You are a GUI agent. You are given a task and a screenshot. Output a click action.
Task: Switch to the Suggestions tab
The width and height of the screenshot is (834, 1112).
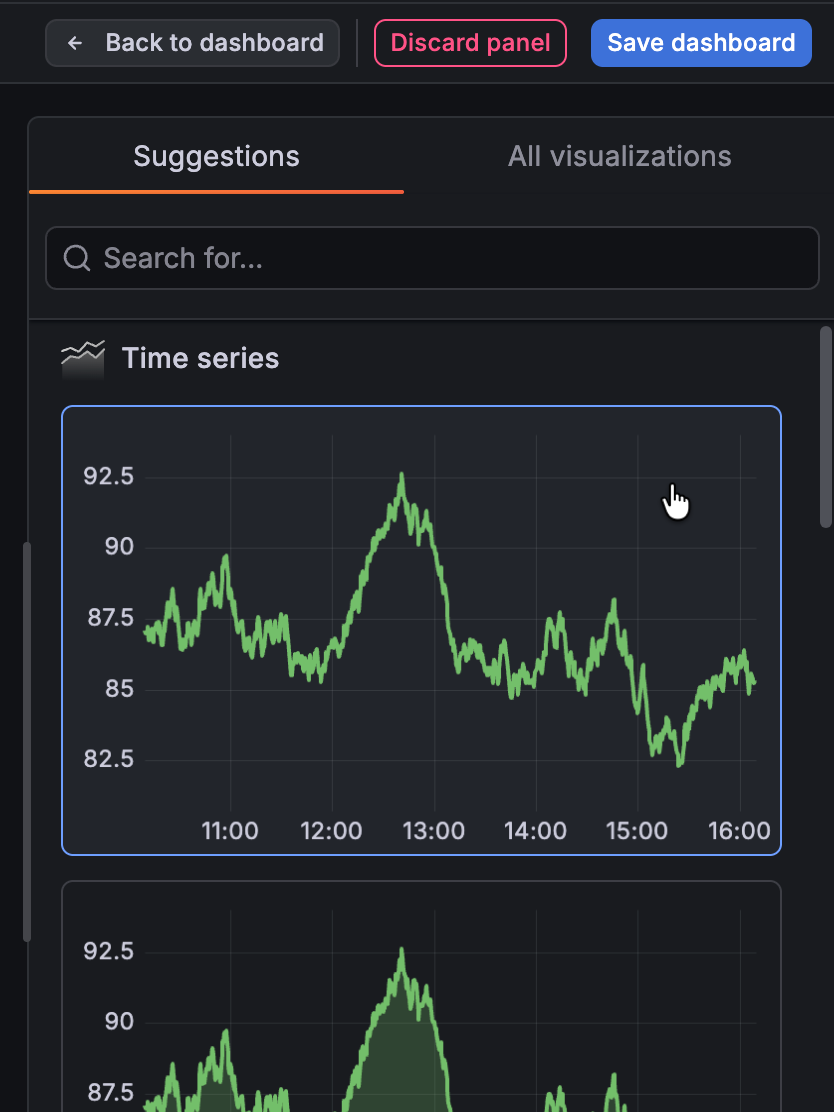point(216,156)
